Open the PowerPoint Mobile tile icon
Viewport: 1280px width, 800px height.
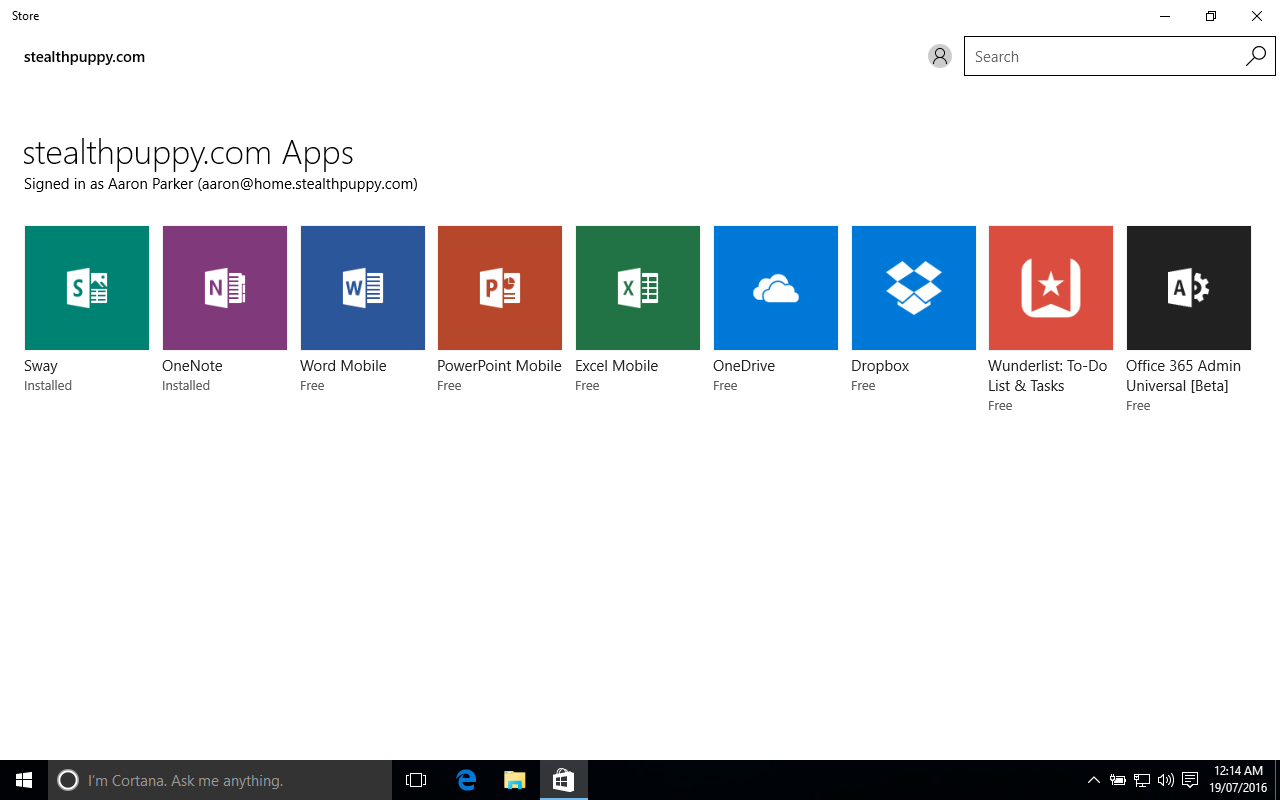(500, 288)
